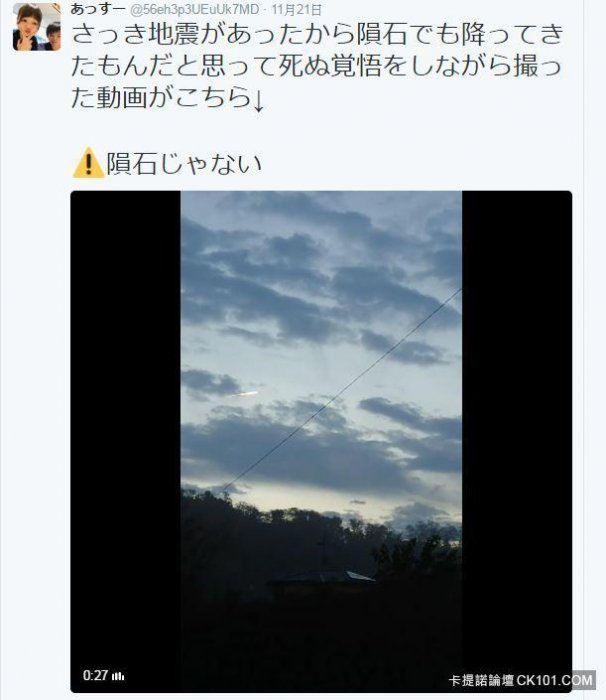Open the tweet's 11月21日 timestamp
Screen dimensions: 606x700
(297, 9)
